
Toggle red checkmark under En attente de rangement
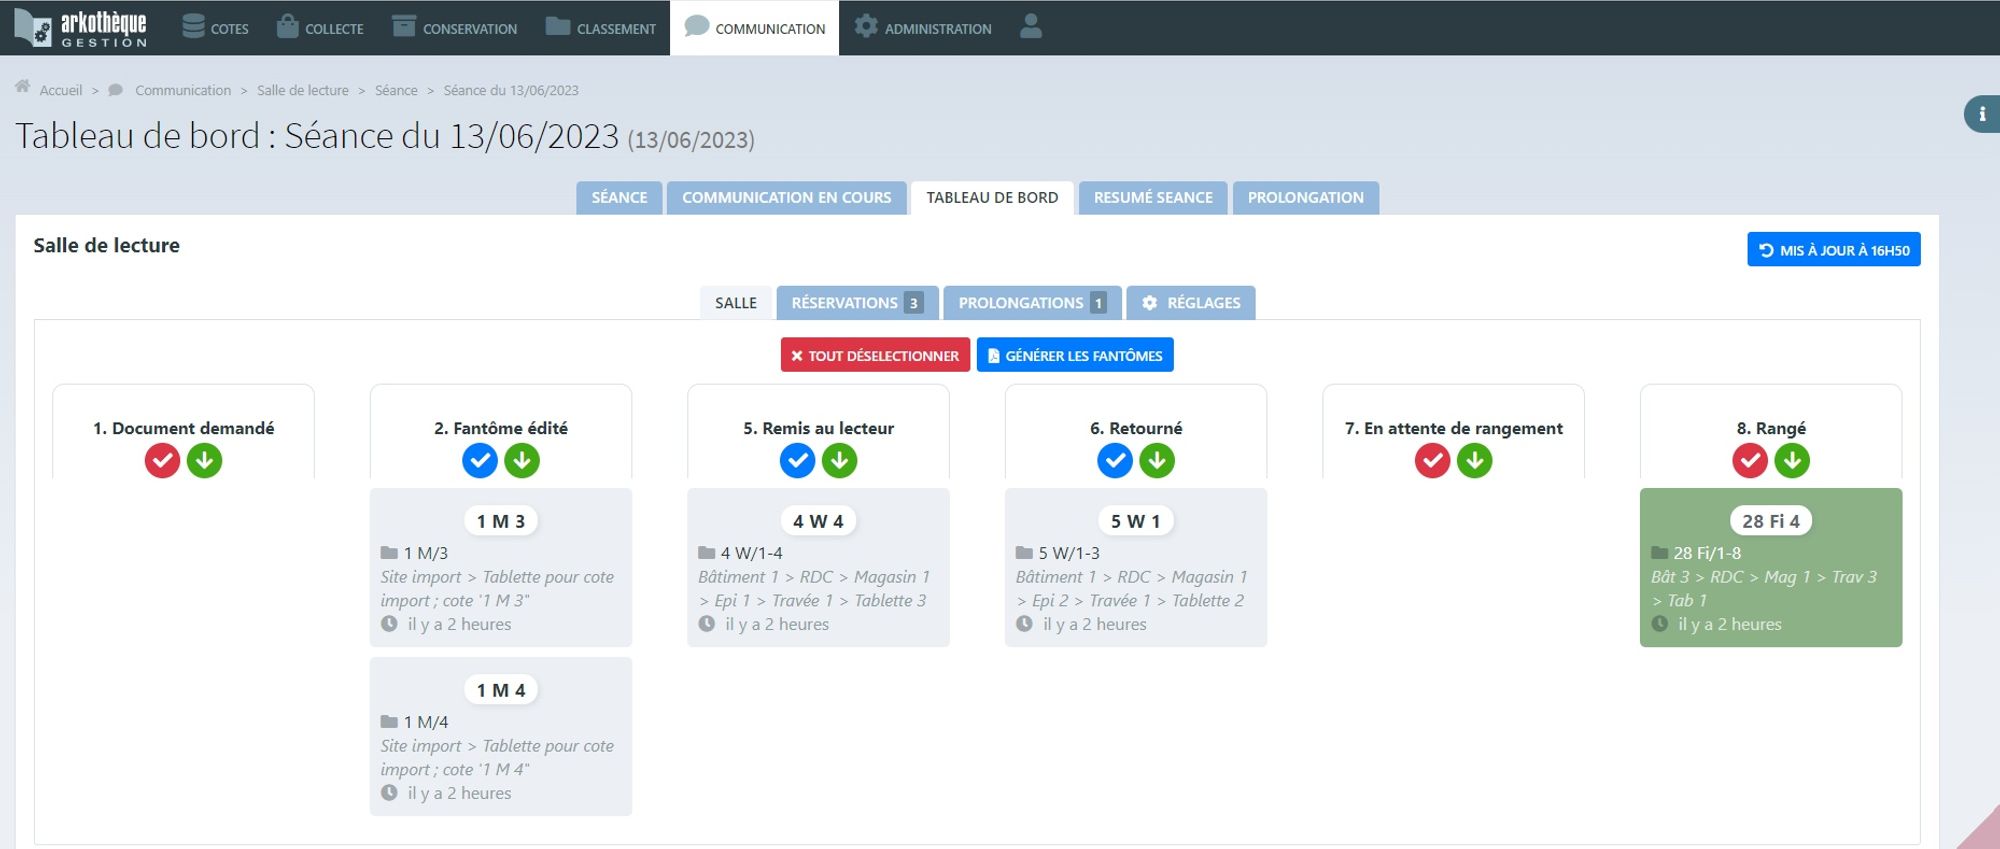pyautogui.click(x=1432, y=461)
